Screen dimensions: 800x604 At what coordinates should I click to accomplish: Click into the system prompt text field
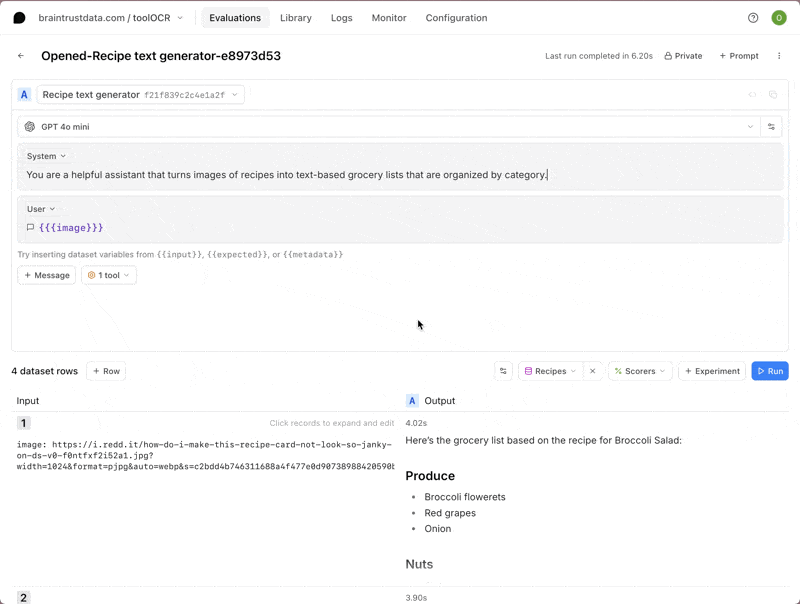[400, 175]
